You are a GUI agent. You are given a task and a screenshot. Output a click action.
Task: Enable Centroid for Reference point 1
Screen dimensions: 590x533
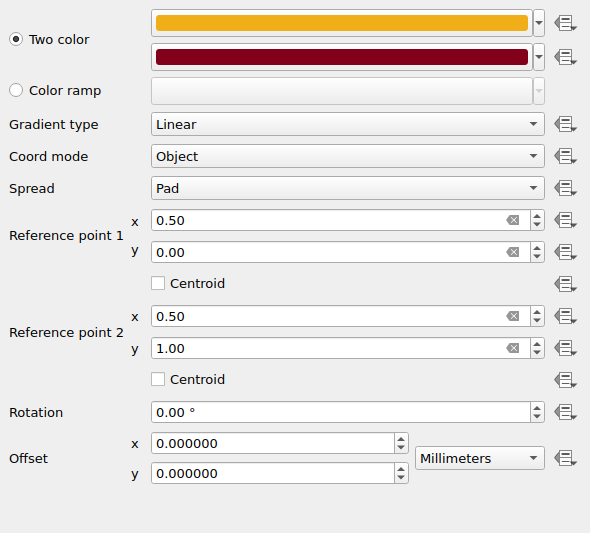coord(158,283)
